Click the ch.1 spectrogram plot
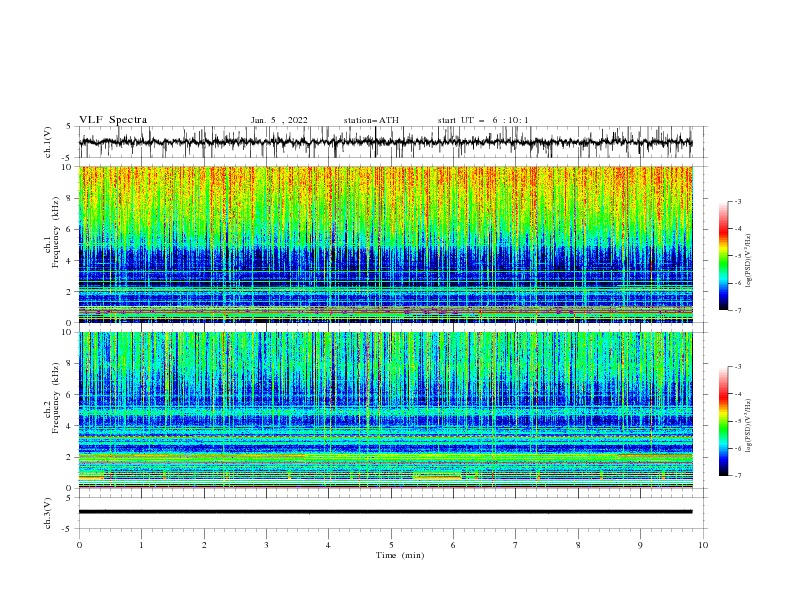Image resolution: width=792 pixels, height=612 pixels. [x=385, y=244]
